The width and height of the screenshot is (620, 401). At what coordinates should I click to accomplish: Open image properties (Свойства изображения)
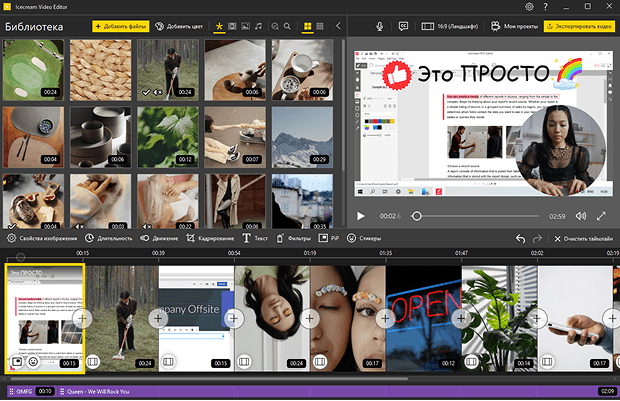point(42,238)
